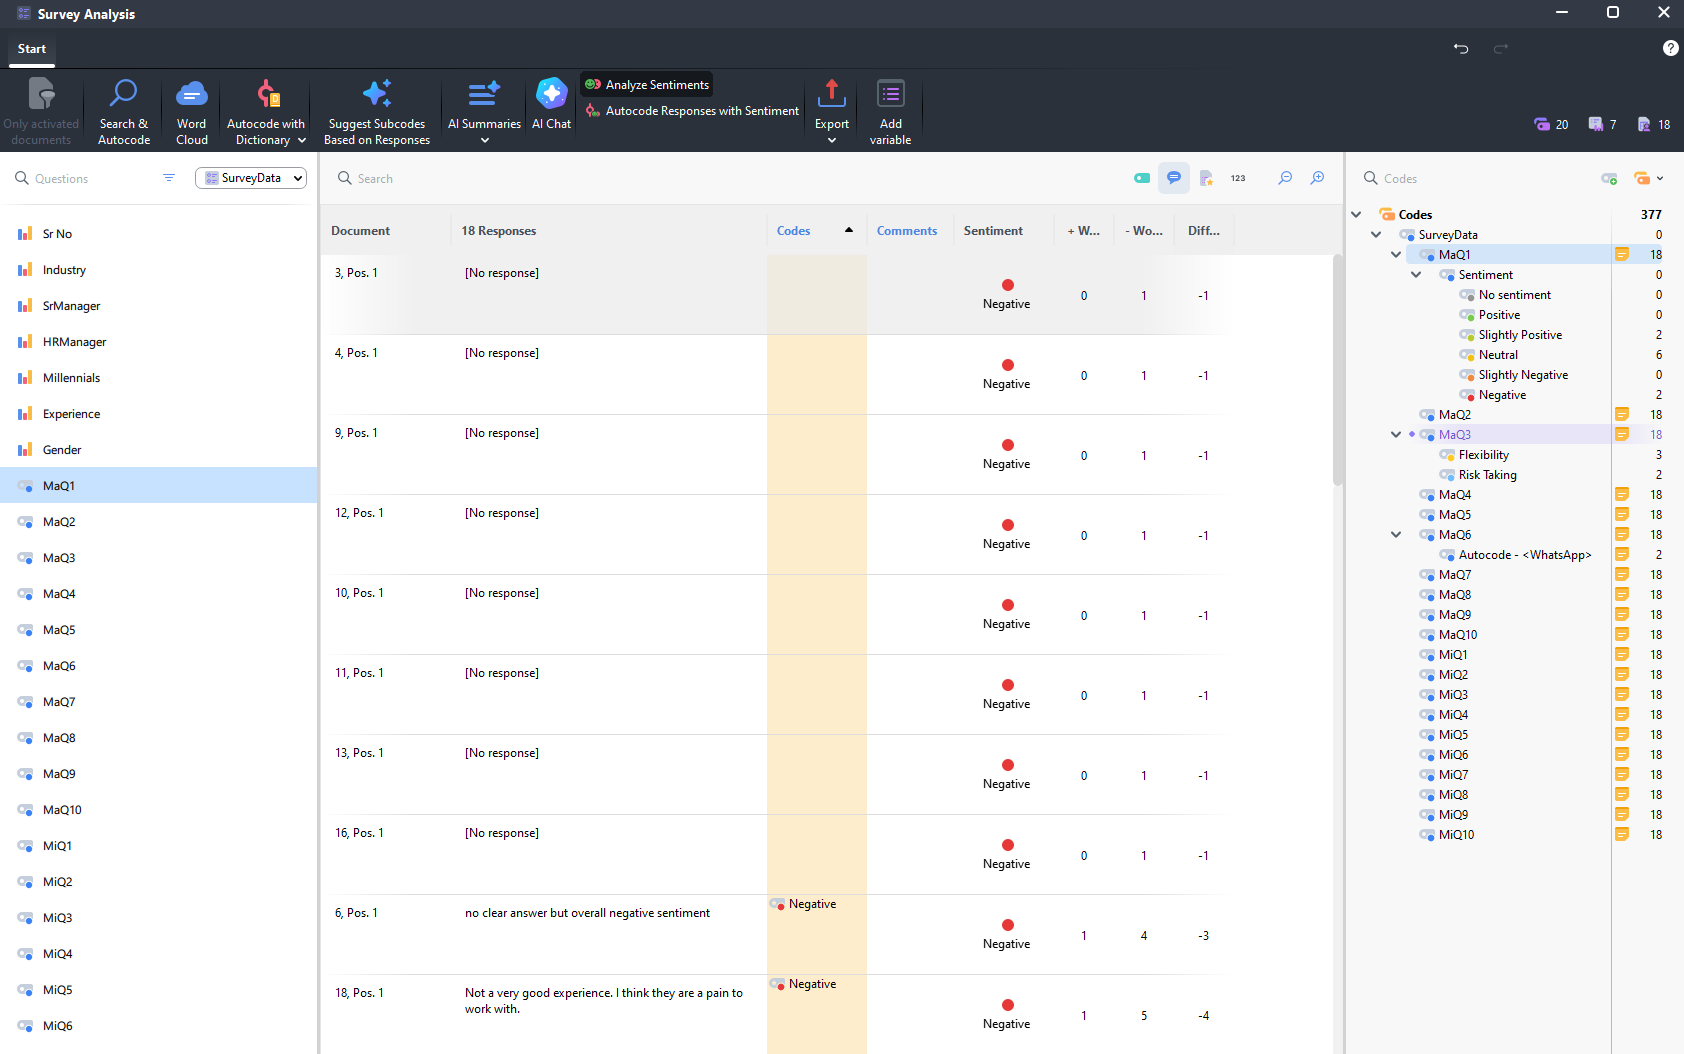Open the memo icon next to MiQ10
Viewport: 1684px width, 1054px height.
click(1622, 835)
